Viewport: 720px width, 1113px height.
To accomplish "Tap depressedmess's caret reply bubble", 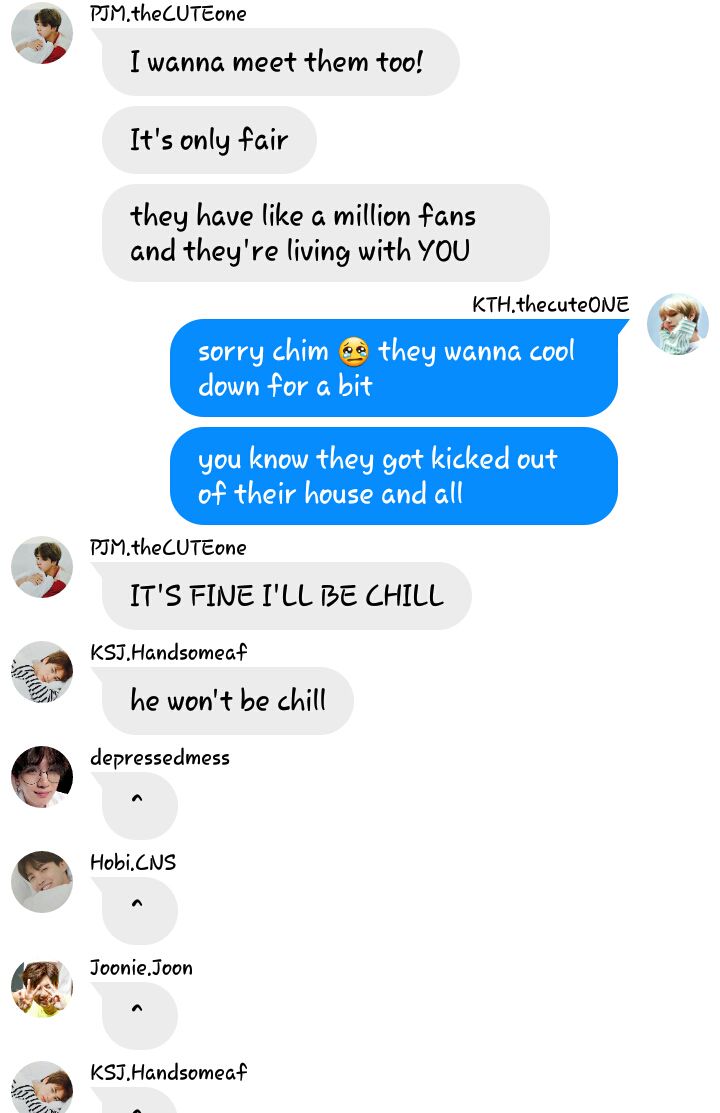I will coord(139,806).
